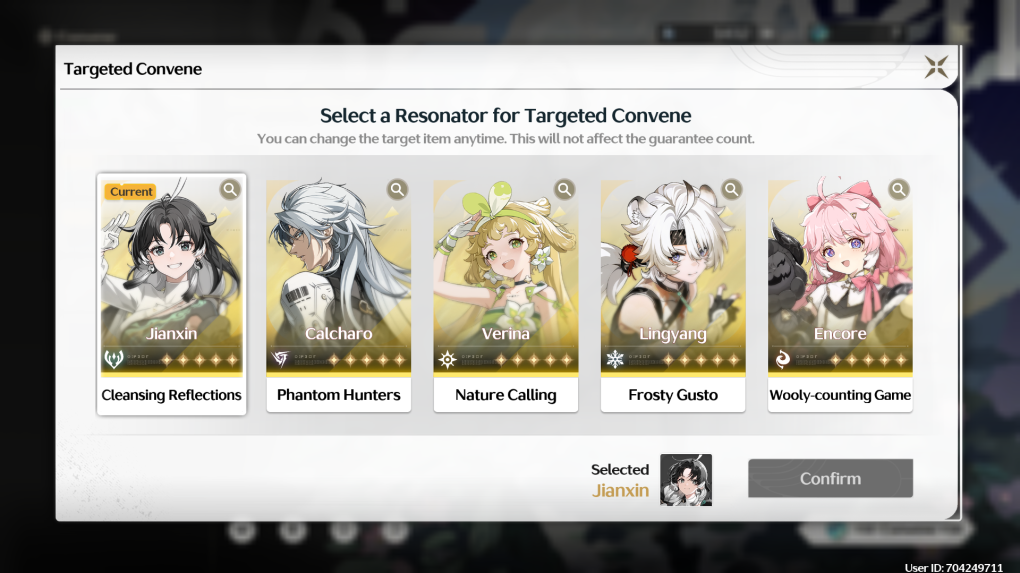Click the Current badge on Jianxin
Image resolution: width=1020 pixels, height=573 pixels.
(131, 192)
